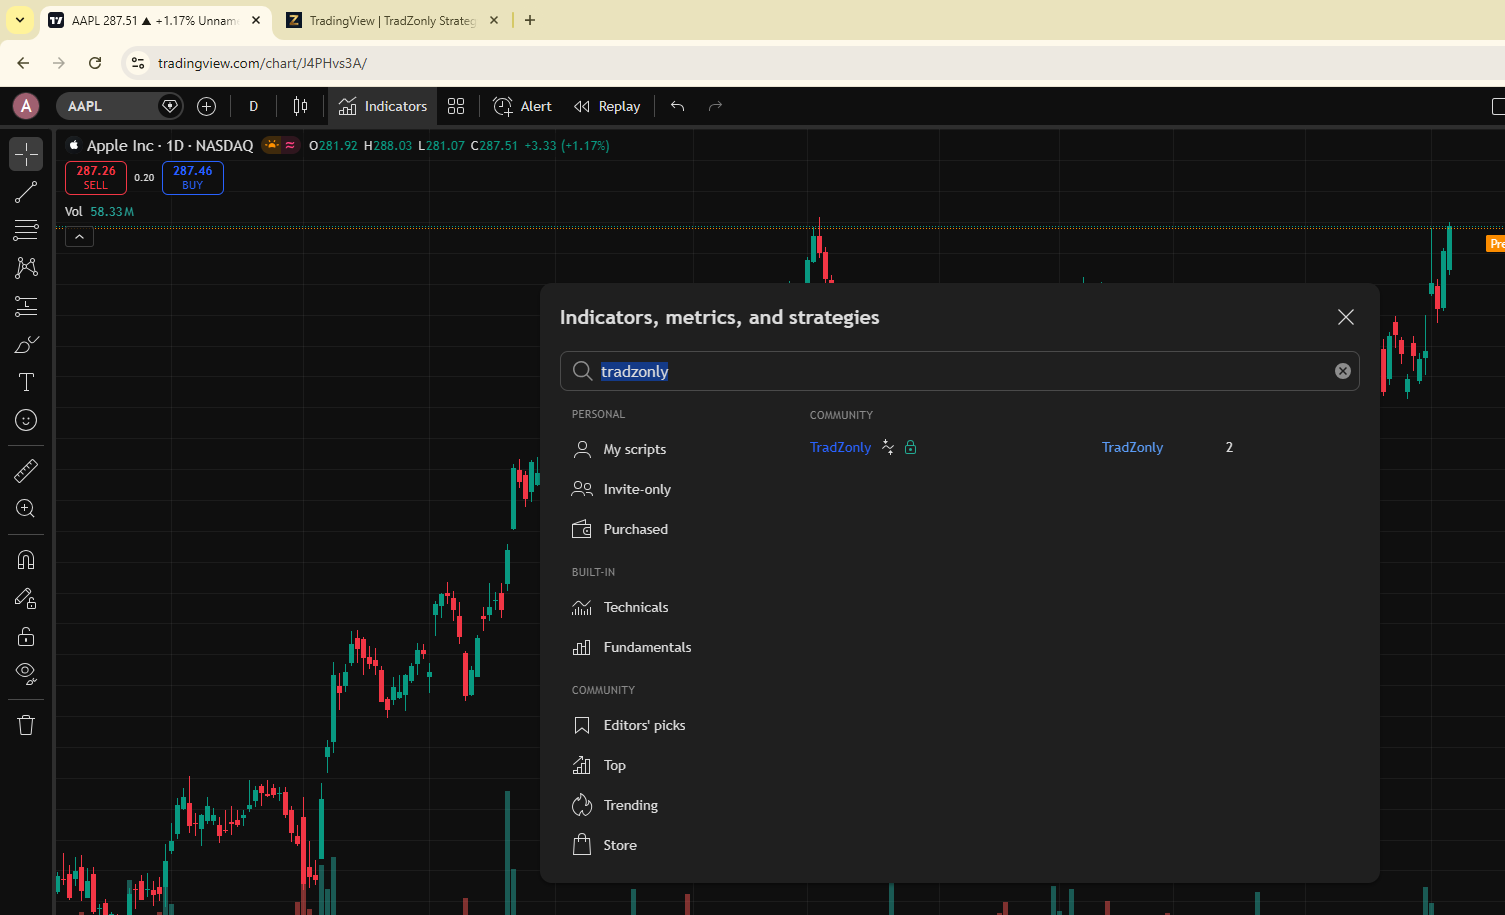
Task: Toggle lock all drawings
Action: pos(26,636)
